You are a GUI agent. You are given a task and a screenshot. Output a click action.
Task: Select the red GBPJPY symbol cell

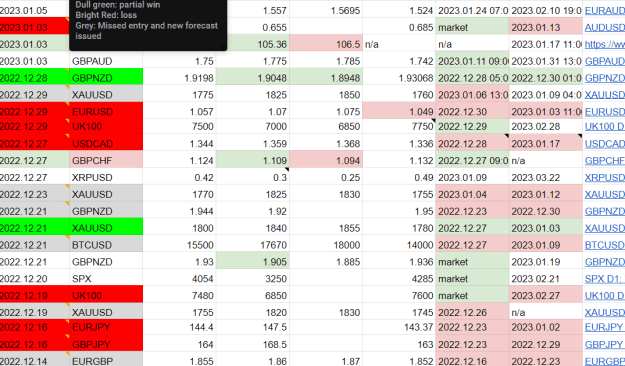(x=106, y=343)
